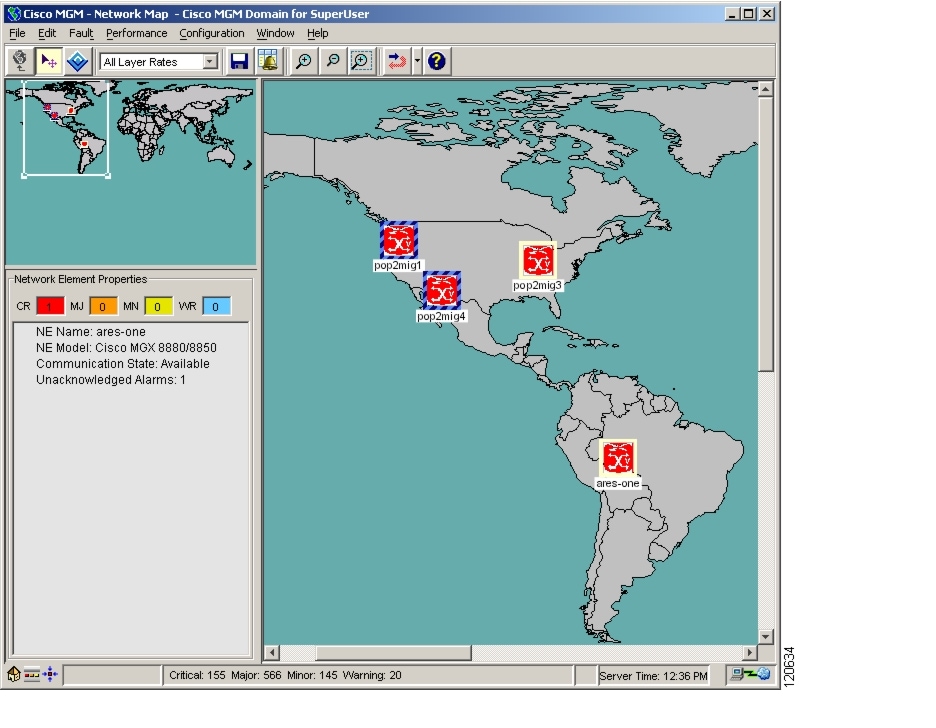Open the Fault menu
The width and height of the screenshot is (936, 728).
click(81, 33)
